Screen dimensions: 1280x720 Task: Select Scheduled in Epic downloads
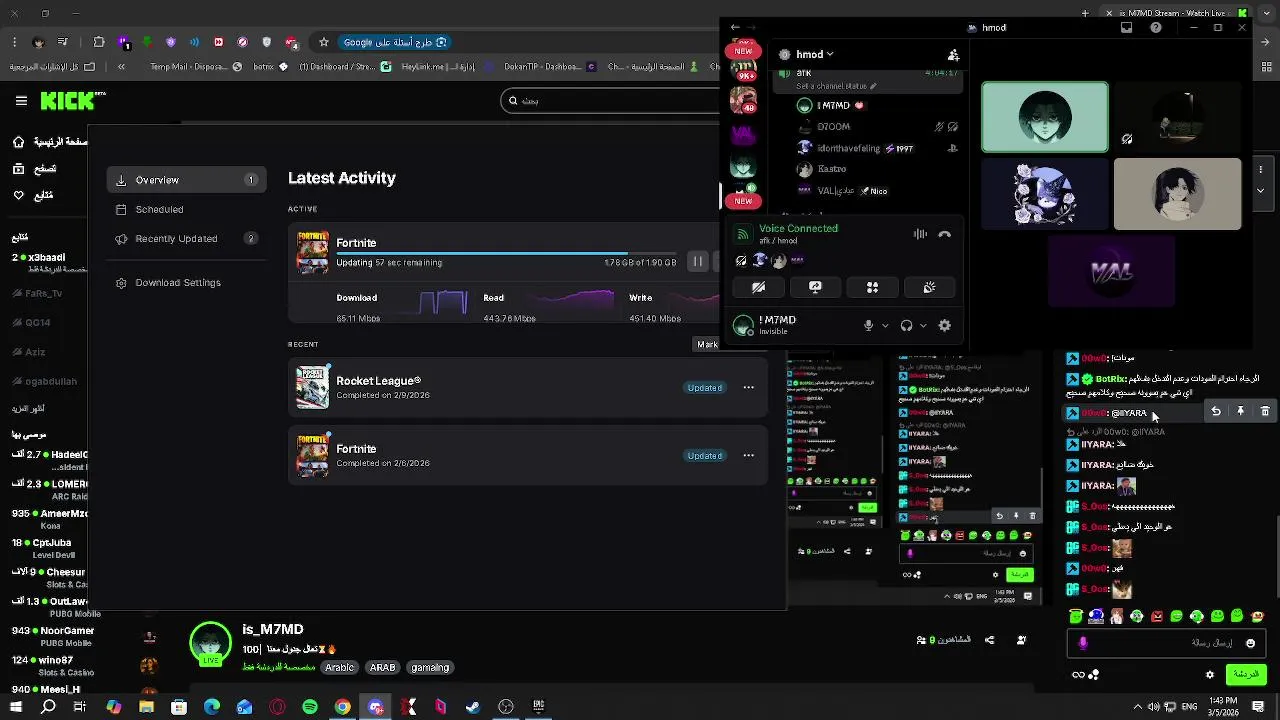pos(187,210)
